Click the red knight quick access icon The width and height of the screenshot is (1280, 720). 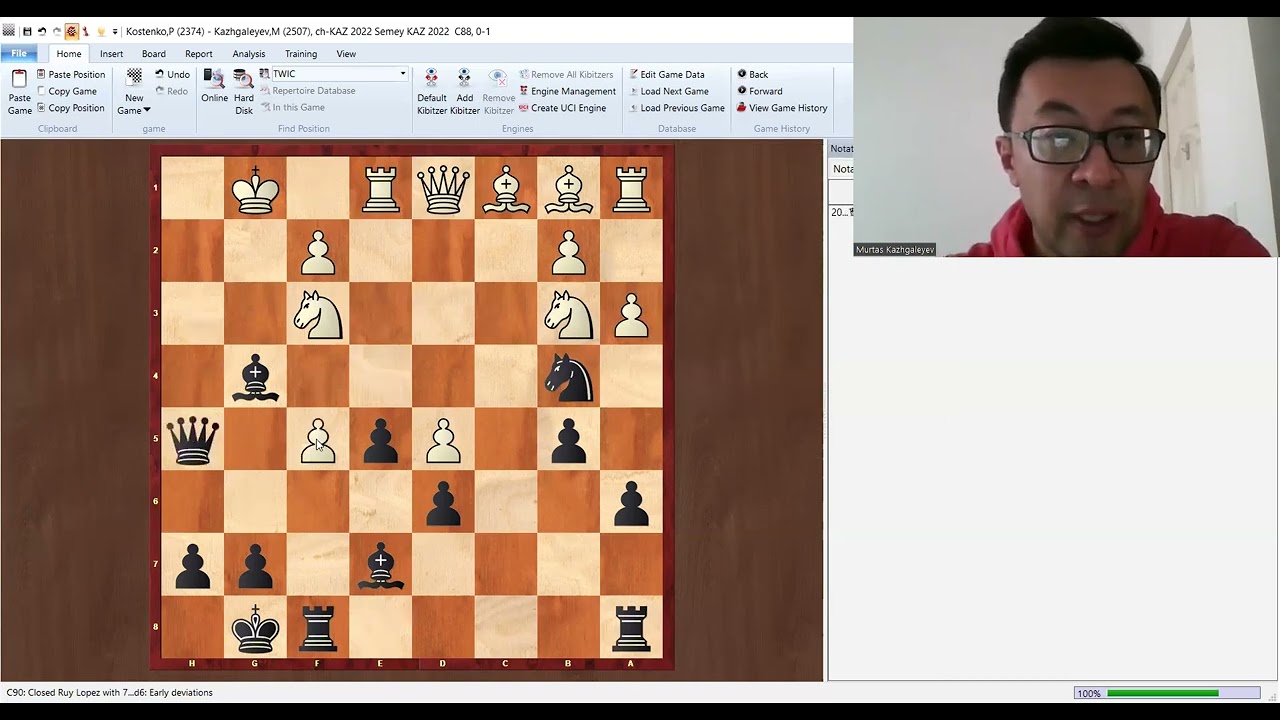pyautogui.click(x=85, y=31)
